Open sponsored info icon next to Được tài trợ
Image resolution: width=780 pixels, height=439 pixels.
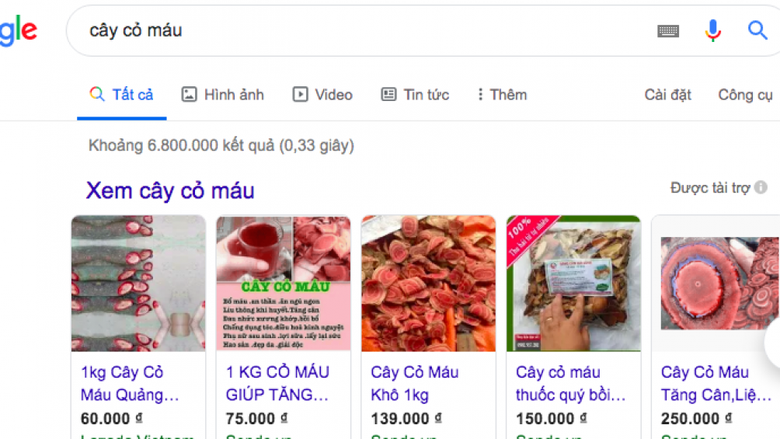tap(761, 187)
